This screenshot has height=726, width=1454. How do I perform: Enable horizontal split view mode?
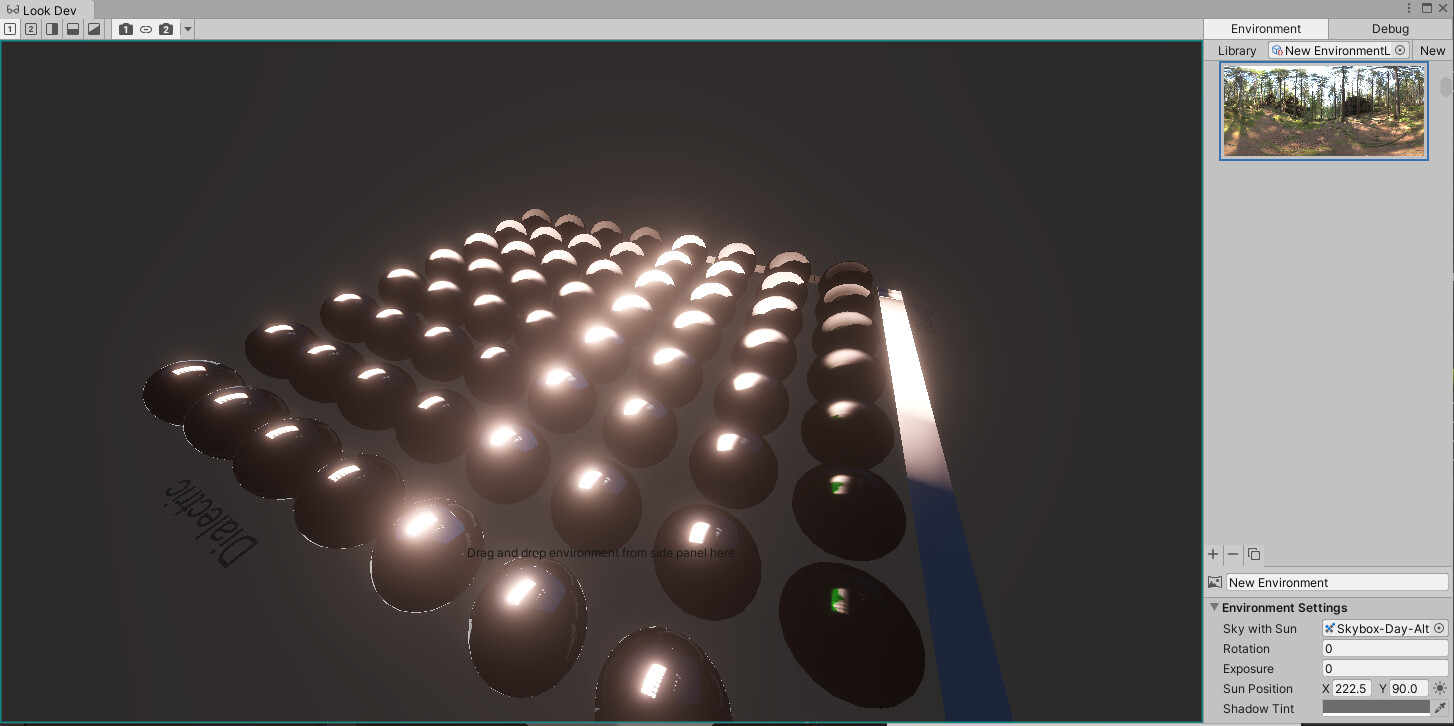[x=72, y=29]
